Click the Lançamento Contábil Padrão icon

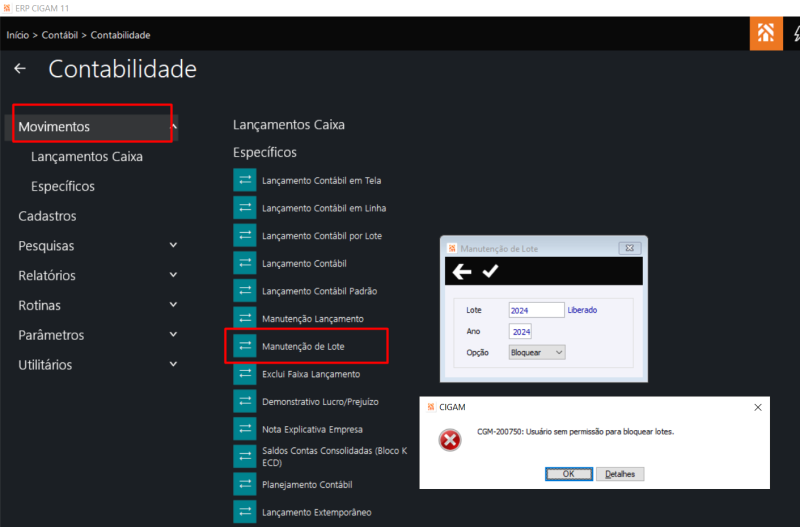[245, 290]
